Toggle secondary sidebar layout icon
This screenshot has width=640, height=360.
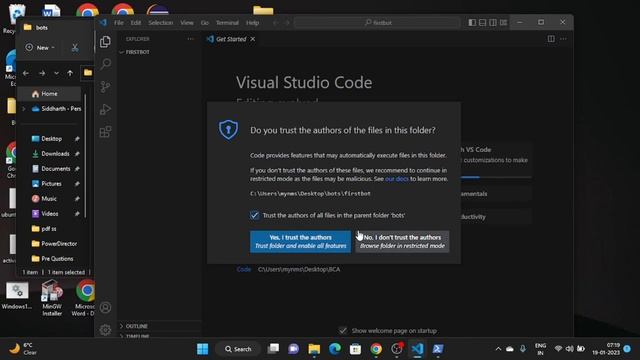pos(493,22)
